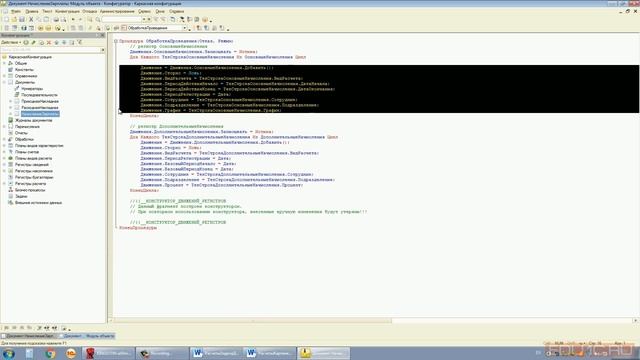Select the highlighted НачислениеЗарплаты document
The width and height of the screenshot is (640, 360).
tap(40, 114)
